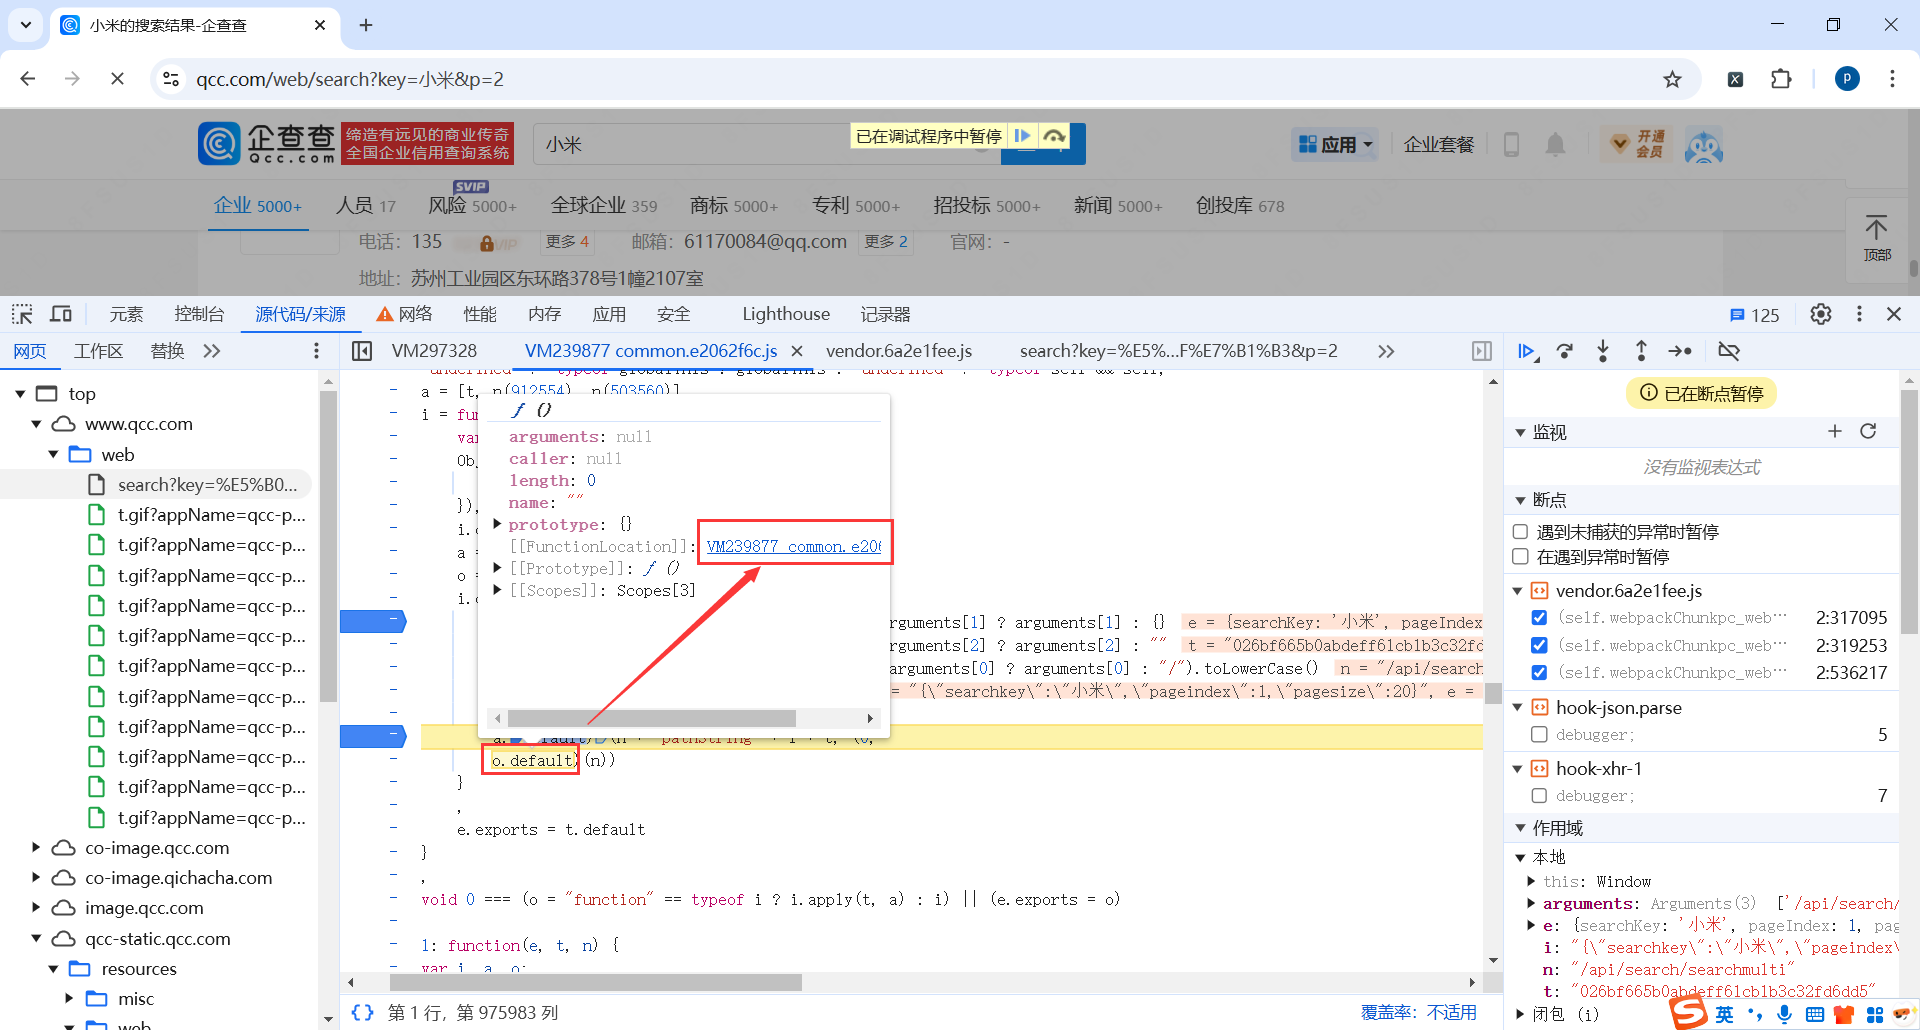The width and height of the screenshot is (1920, 1030).
Task: Open the VM239877 function location link
Action: tap(794, 546)
